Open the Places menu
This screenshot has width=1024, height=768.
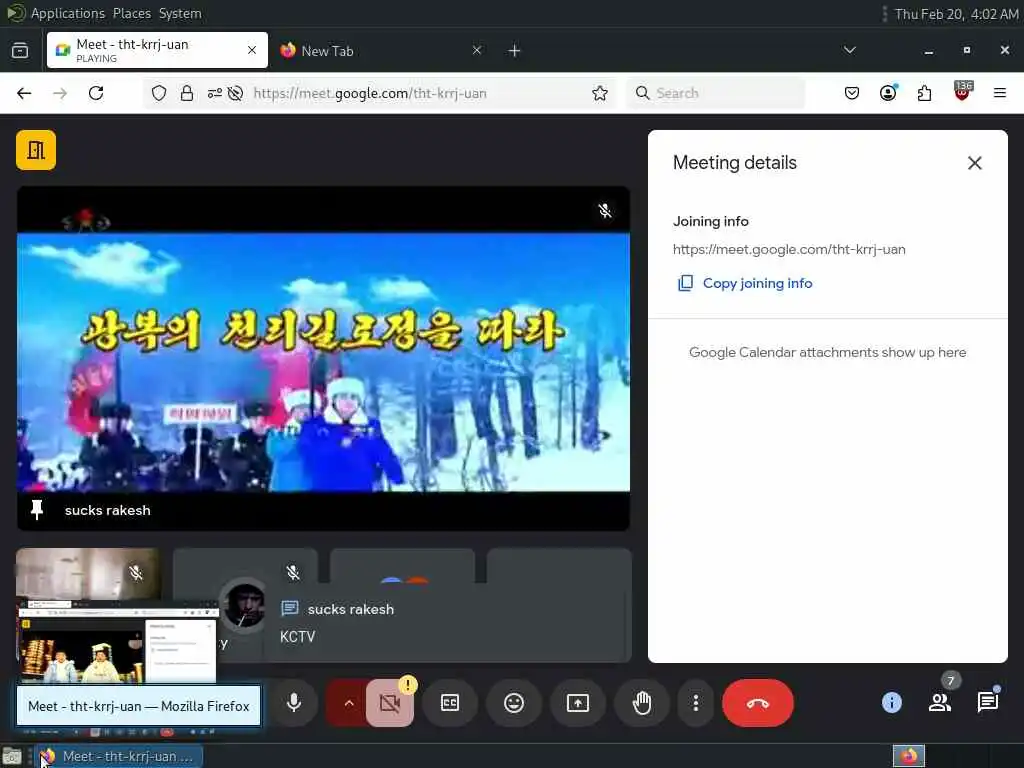coord(131,13)
